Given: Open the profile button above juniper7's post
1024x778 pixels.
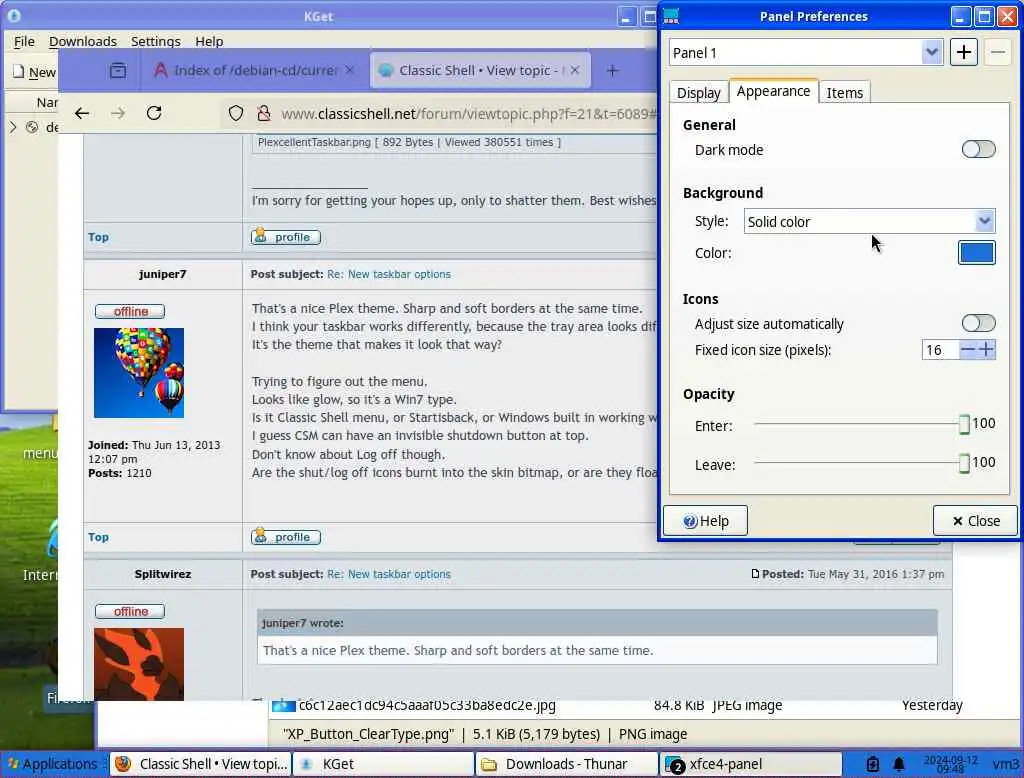Looking at the screenshot, I should (286, 237).
